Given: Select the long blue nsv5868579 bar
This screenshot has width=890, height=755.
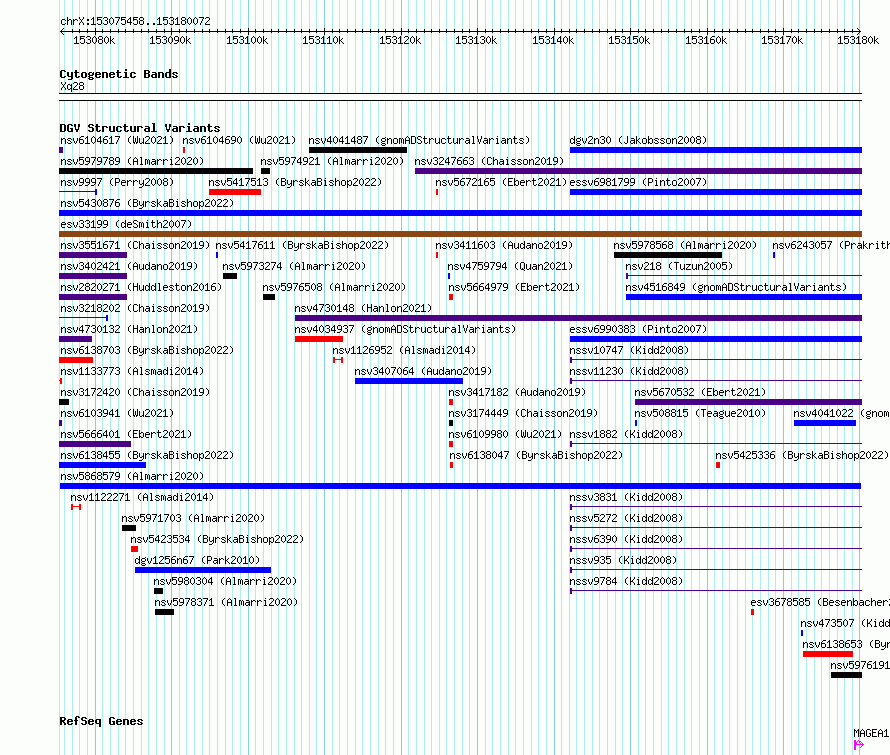Looking at the screenshot, I should (x=460, y=486).
